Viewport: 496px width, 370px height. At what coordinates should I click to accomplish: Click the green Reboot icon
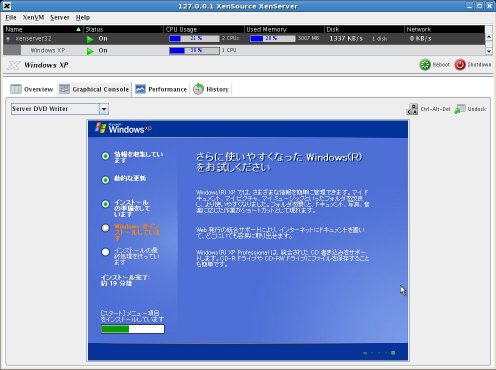[x=425, y=65]
